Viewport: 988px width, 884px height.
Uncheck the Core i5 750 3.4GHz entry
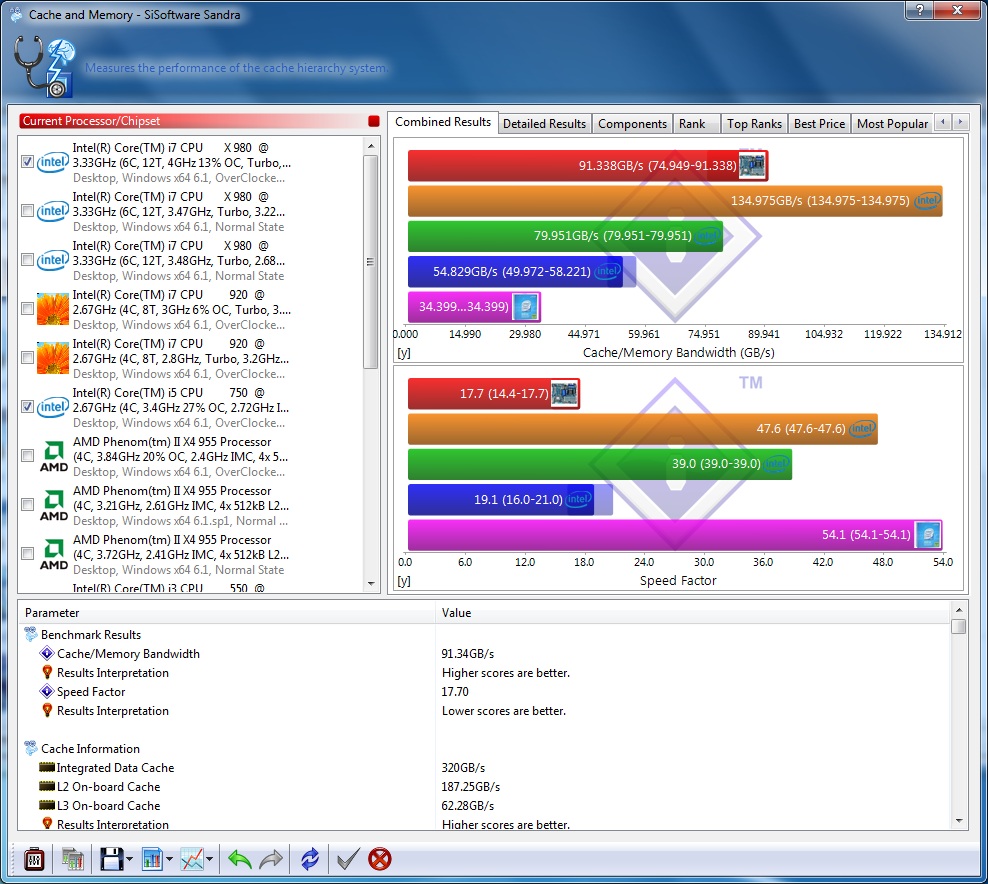(x=27, y=407)
